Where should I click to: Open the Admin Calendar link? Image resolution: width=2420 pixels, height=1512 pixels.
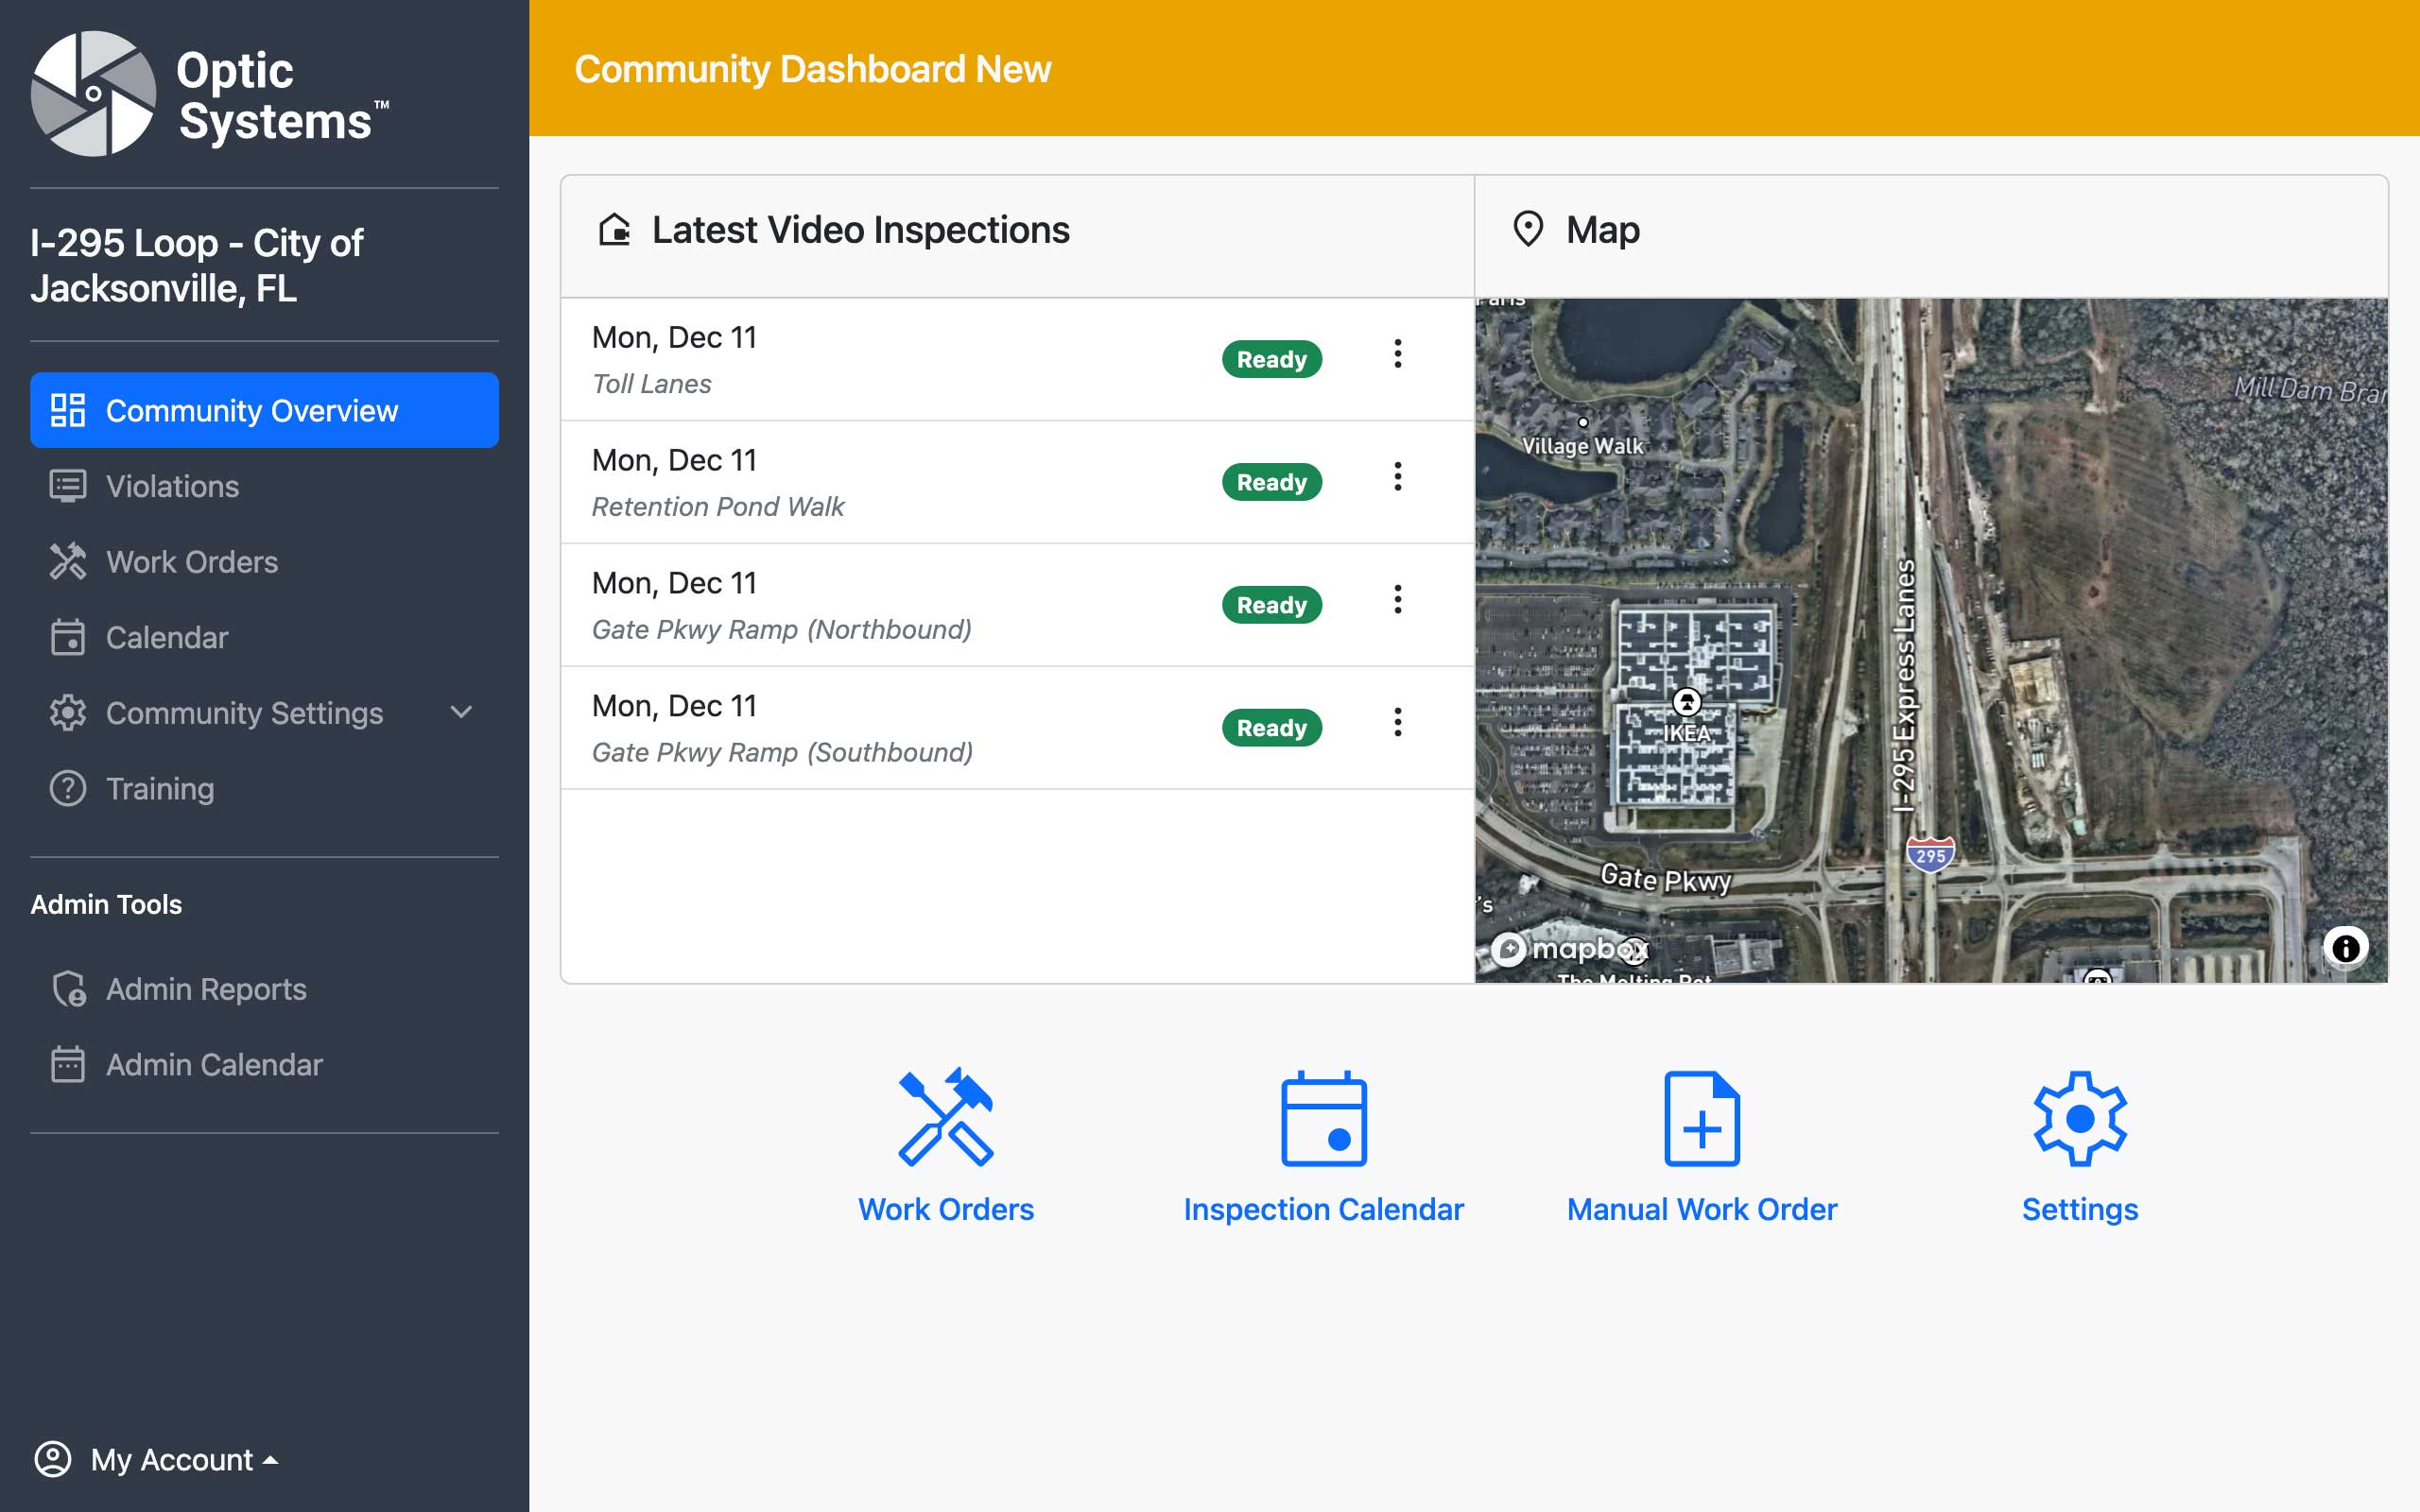pos(213,1065)
